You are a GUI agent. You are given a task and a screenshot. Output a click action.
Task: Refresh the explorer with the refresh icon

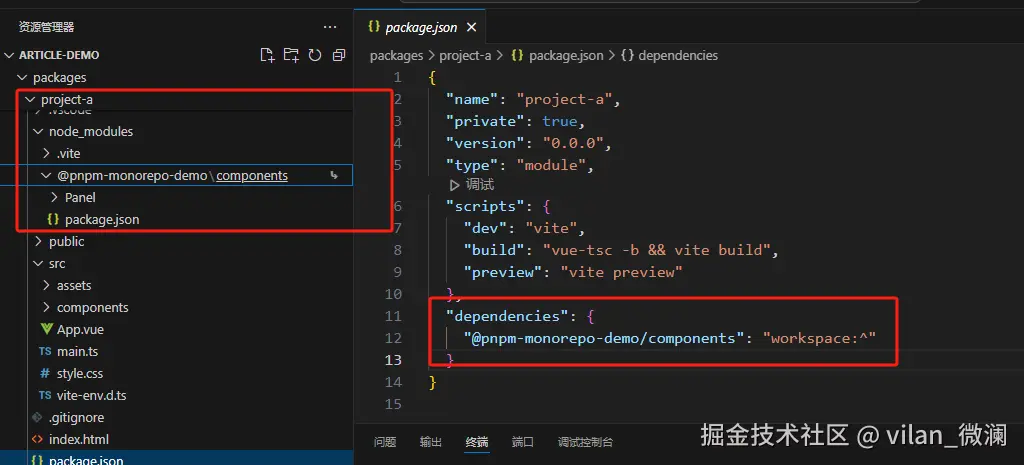click(x=315, y=55)
